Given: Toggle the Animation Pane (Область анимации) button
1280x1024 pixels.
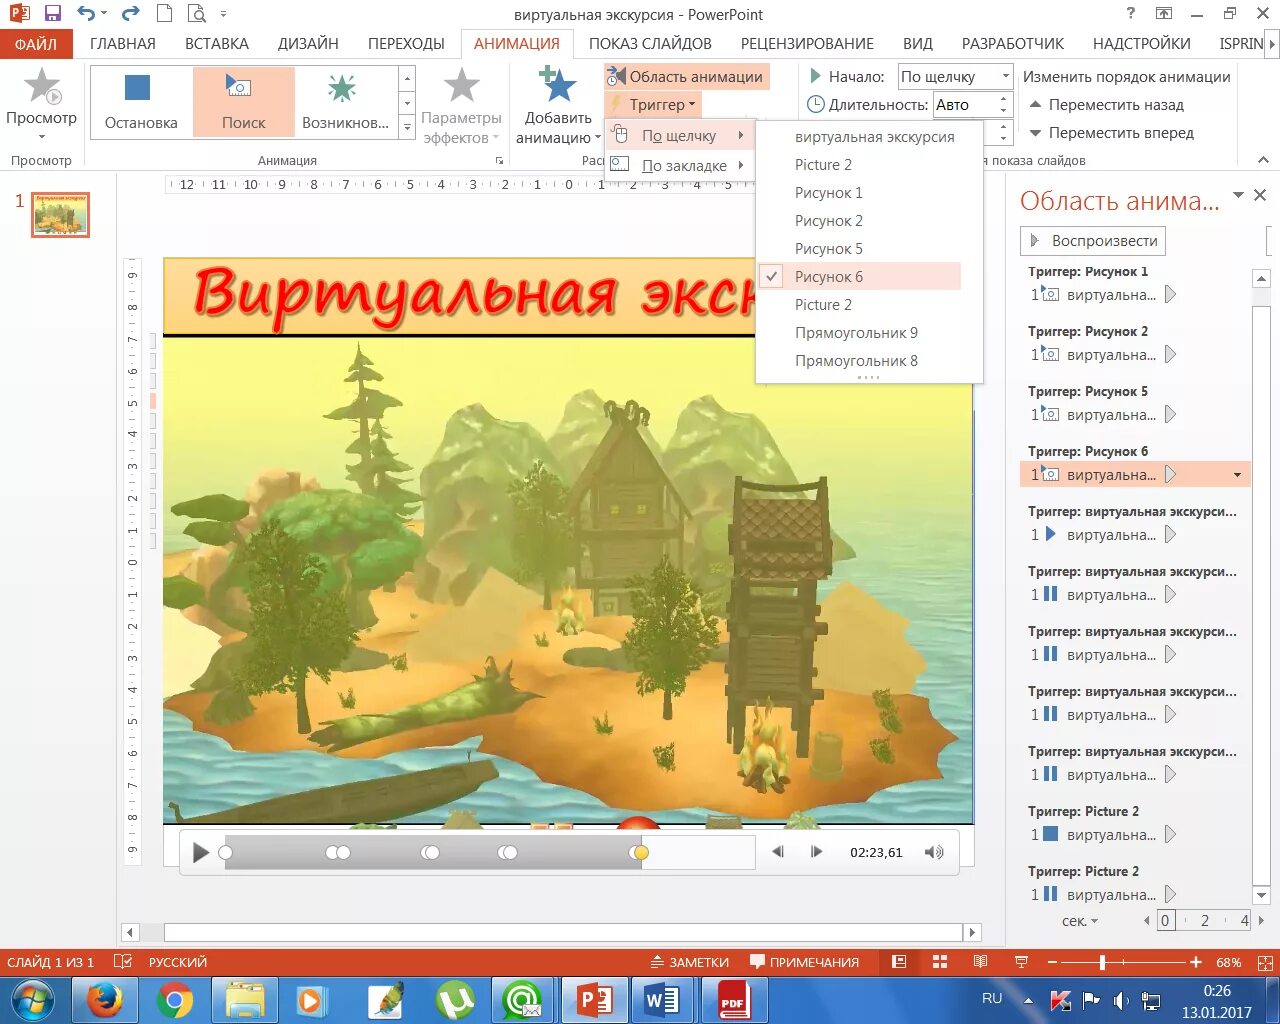Looking at the screenshot, I should pos(686,76).
